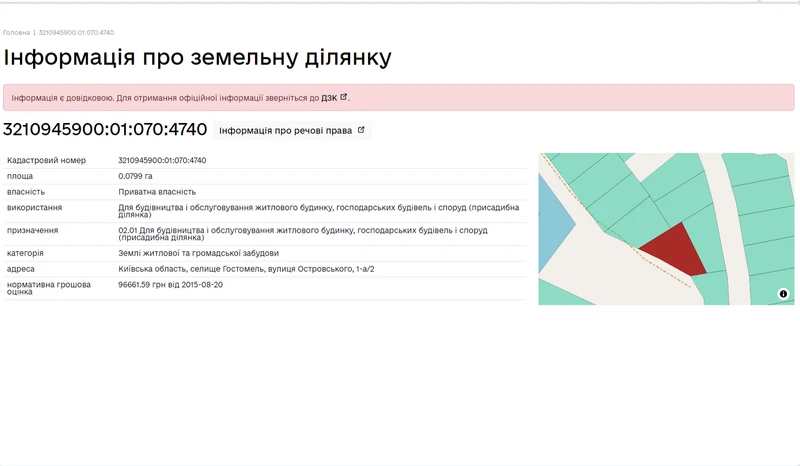Click the використання label
Screen dimensions: 800x466
[x=34, y=208]
